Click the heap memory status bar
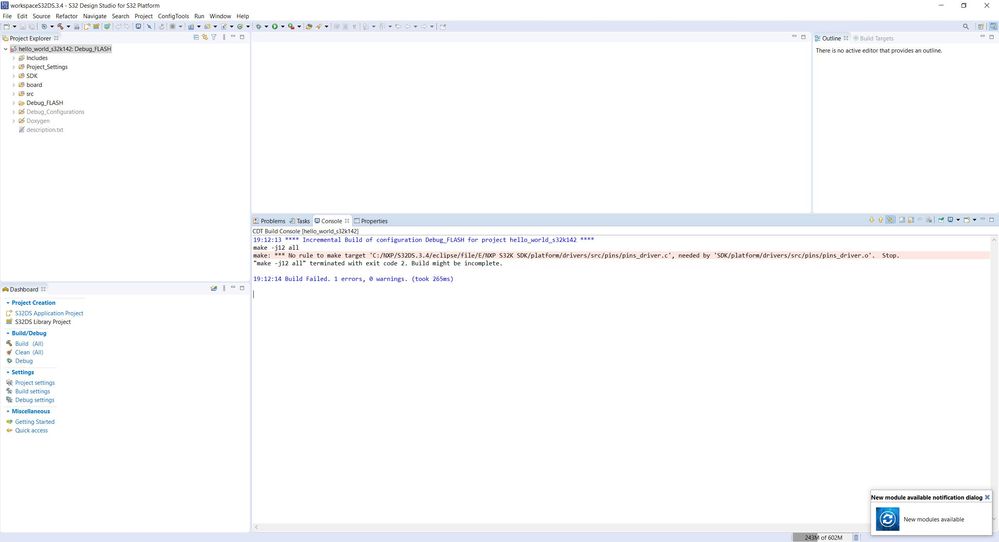This screenshot has height=542, width=999. 822,538
